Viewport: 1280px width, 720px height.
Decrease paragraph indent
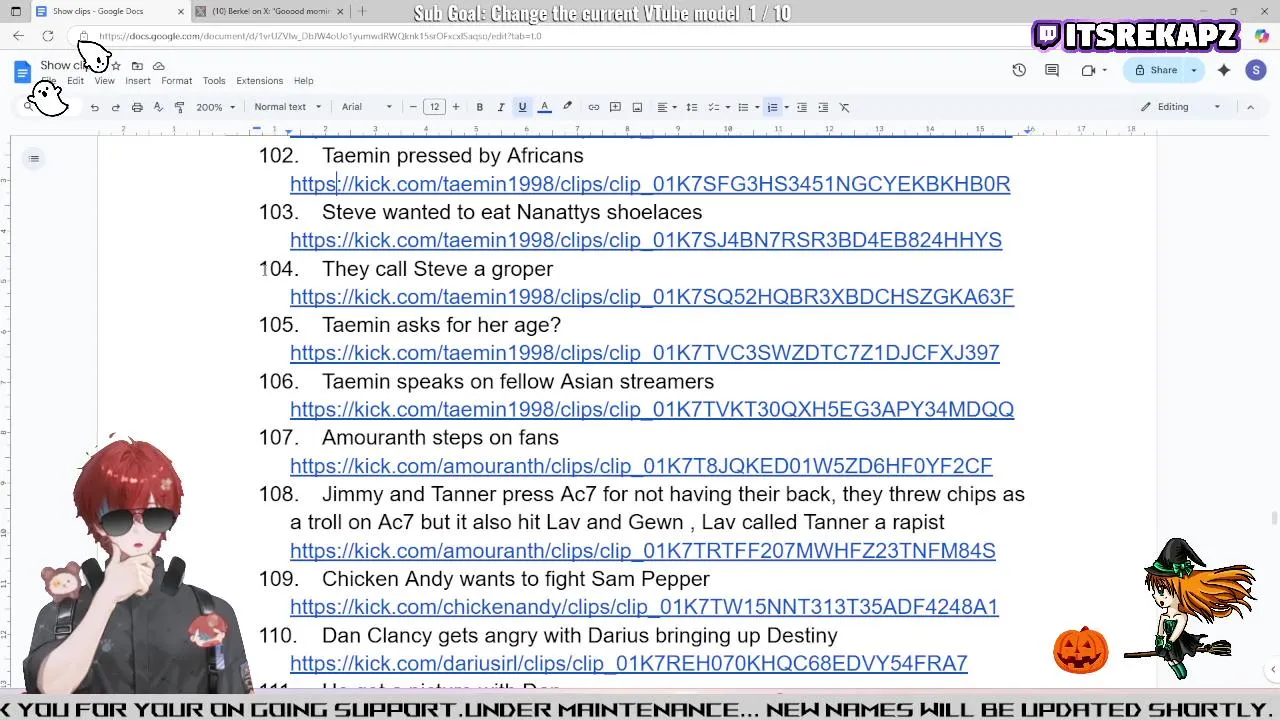tap(802, 107)
